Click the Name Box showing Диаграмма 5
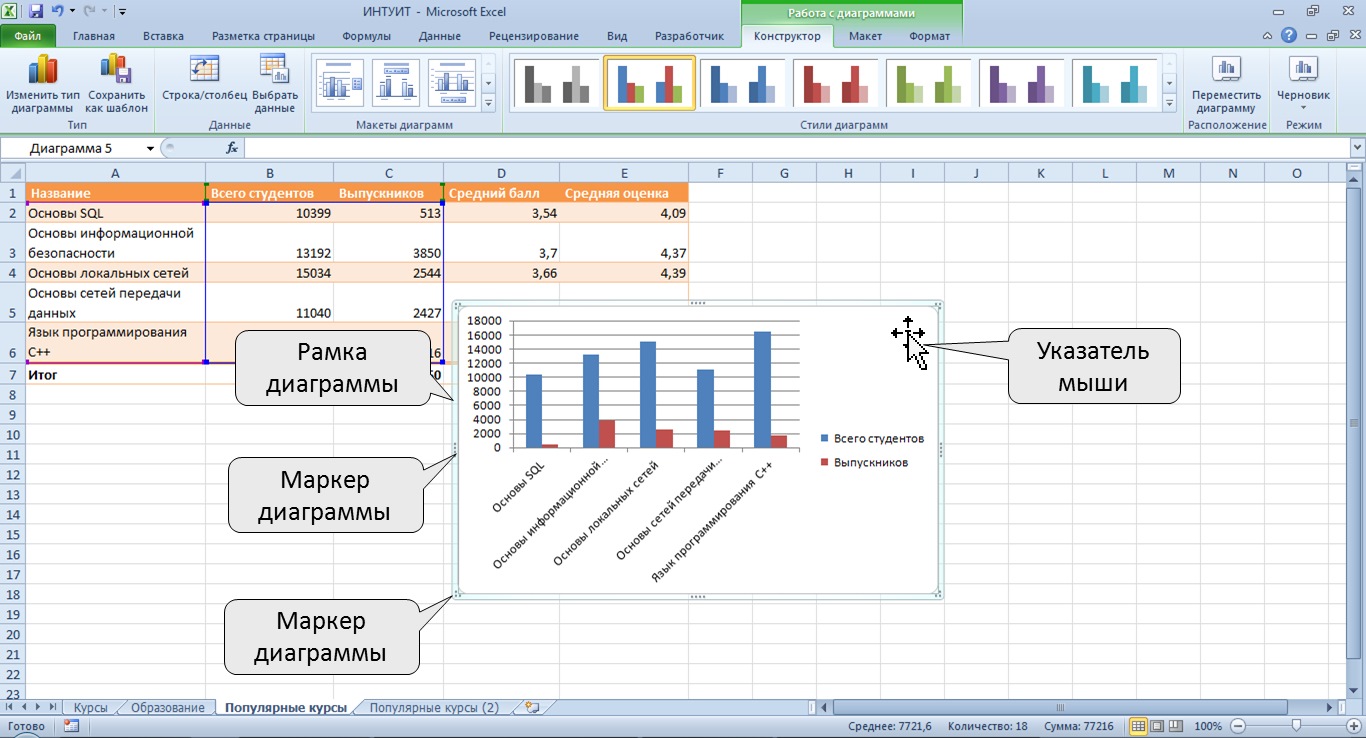 pos(78,148)
